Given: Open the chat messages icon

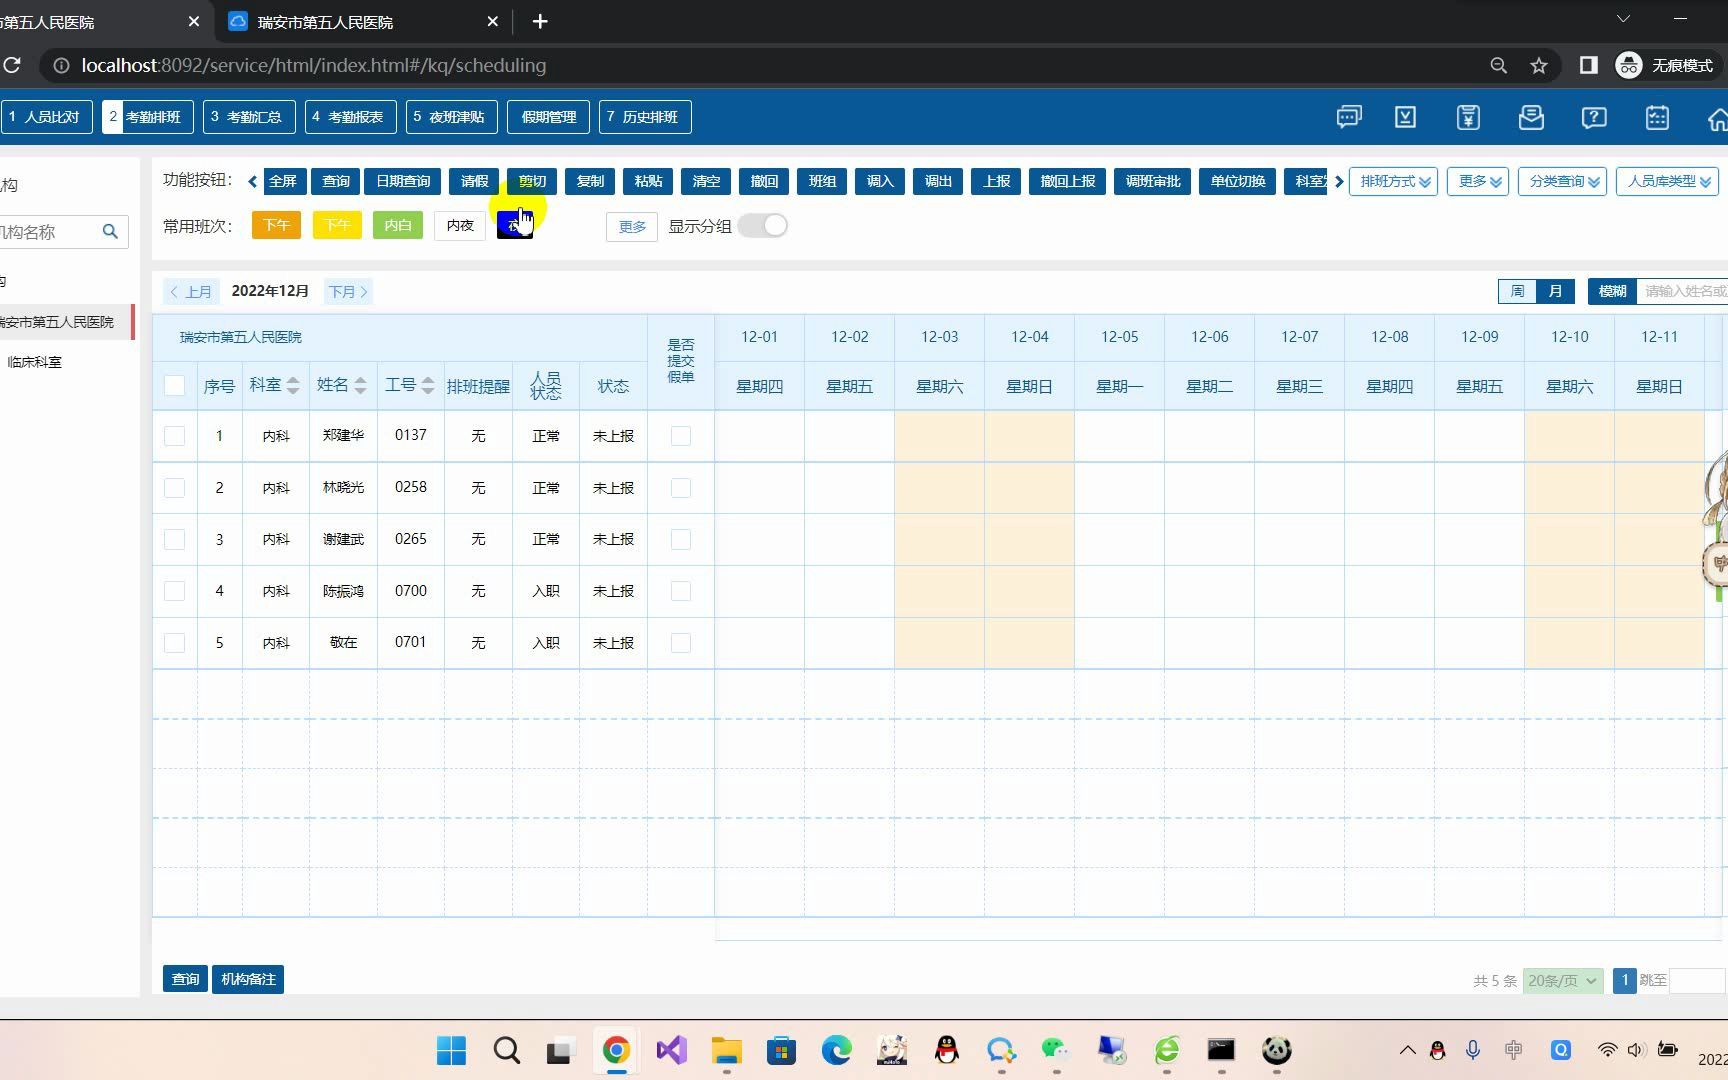Looking at the screenshot, I should click(1348, 117).
